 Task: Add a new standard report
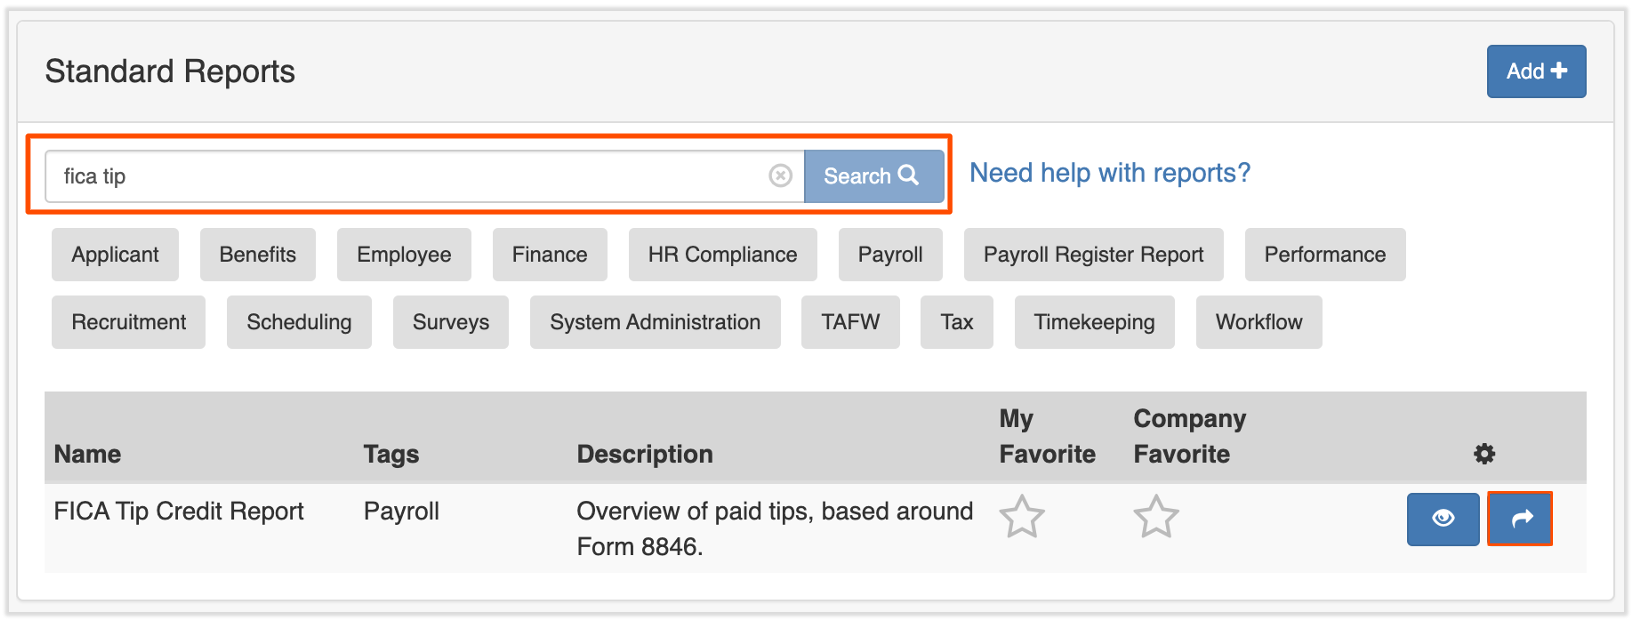[x=1535, y=71]
